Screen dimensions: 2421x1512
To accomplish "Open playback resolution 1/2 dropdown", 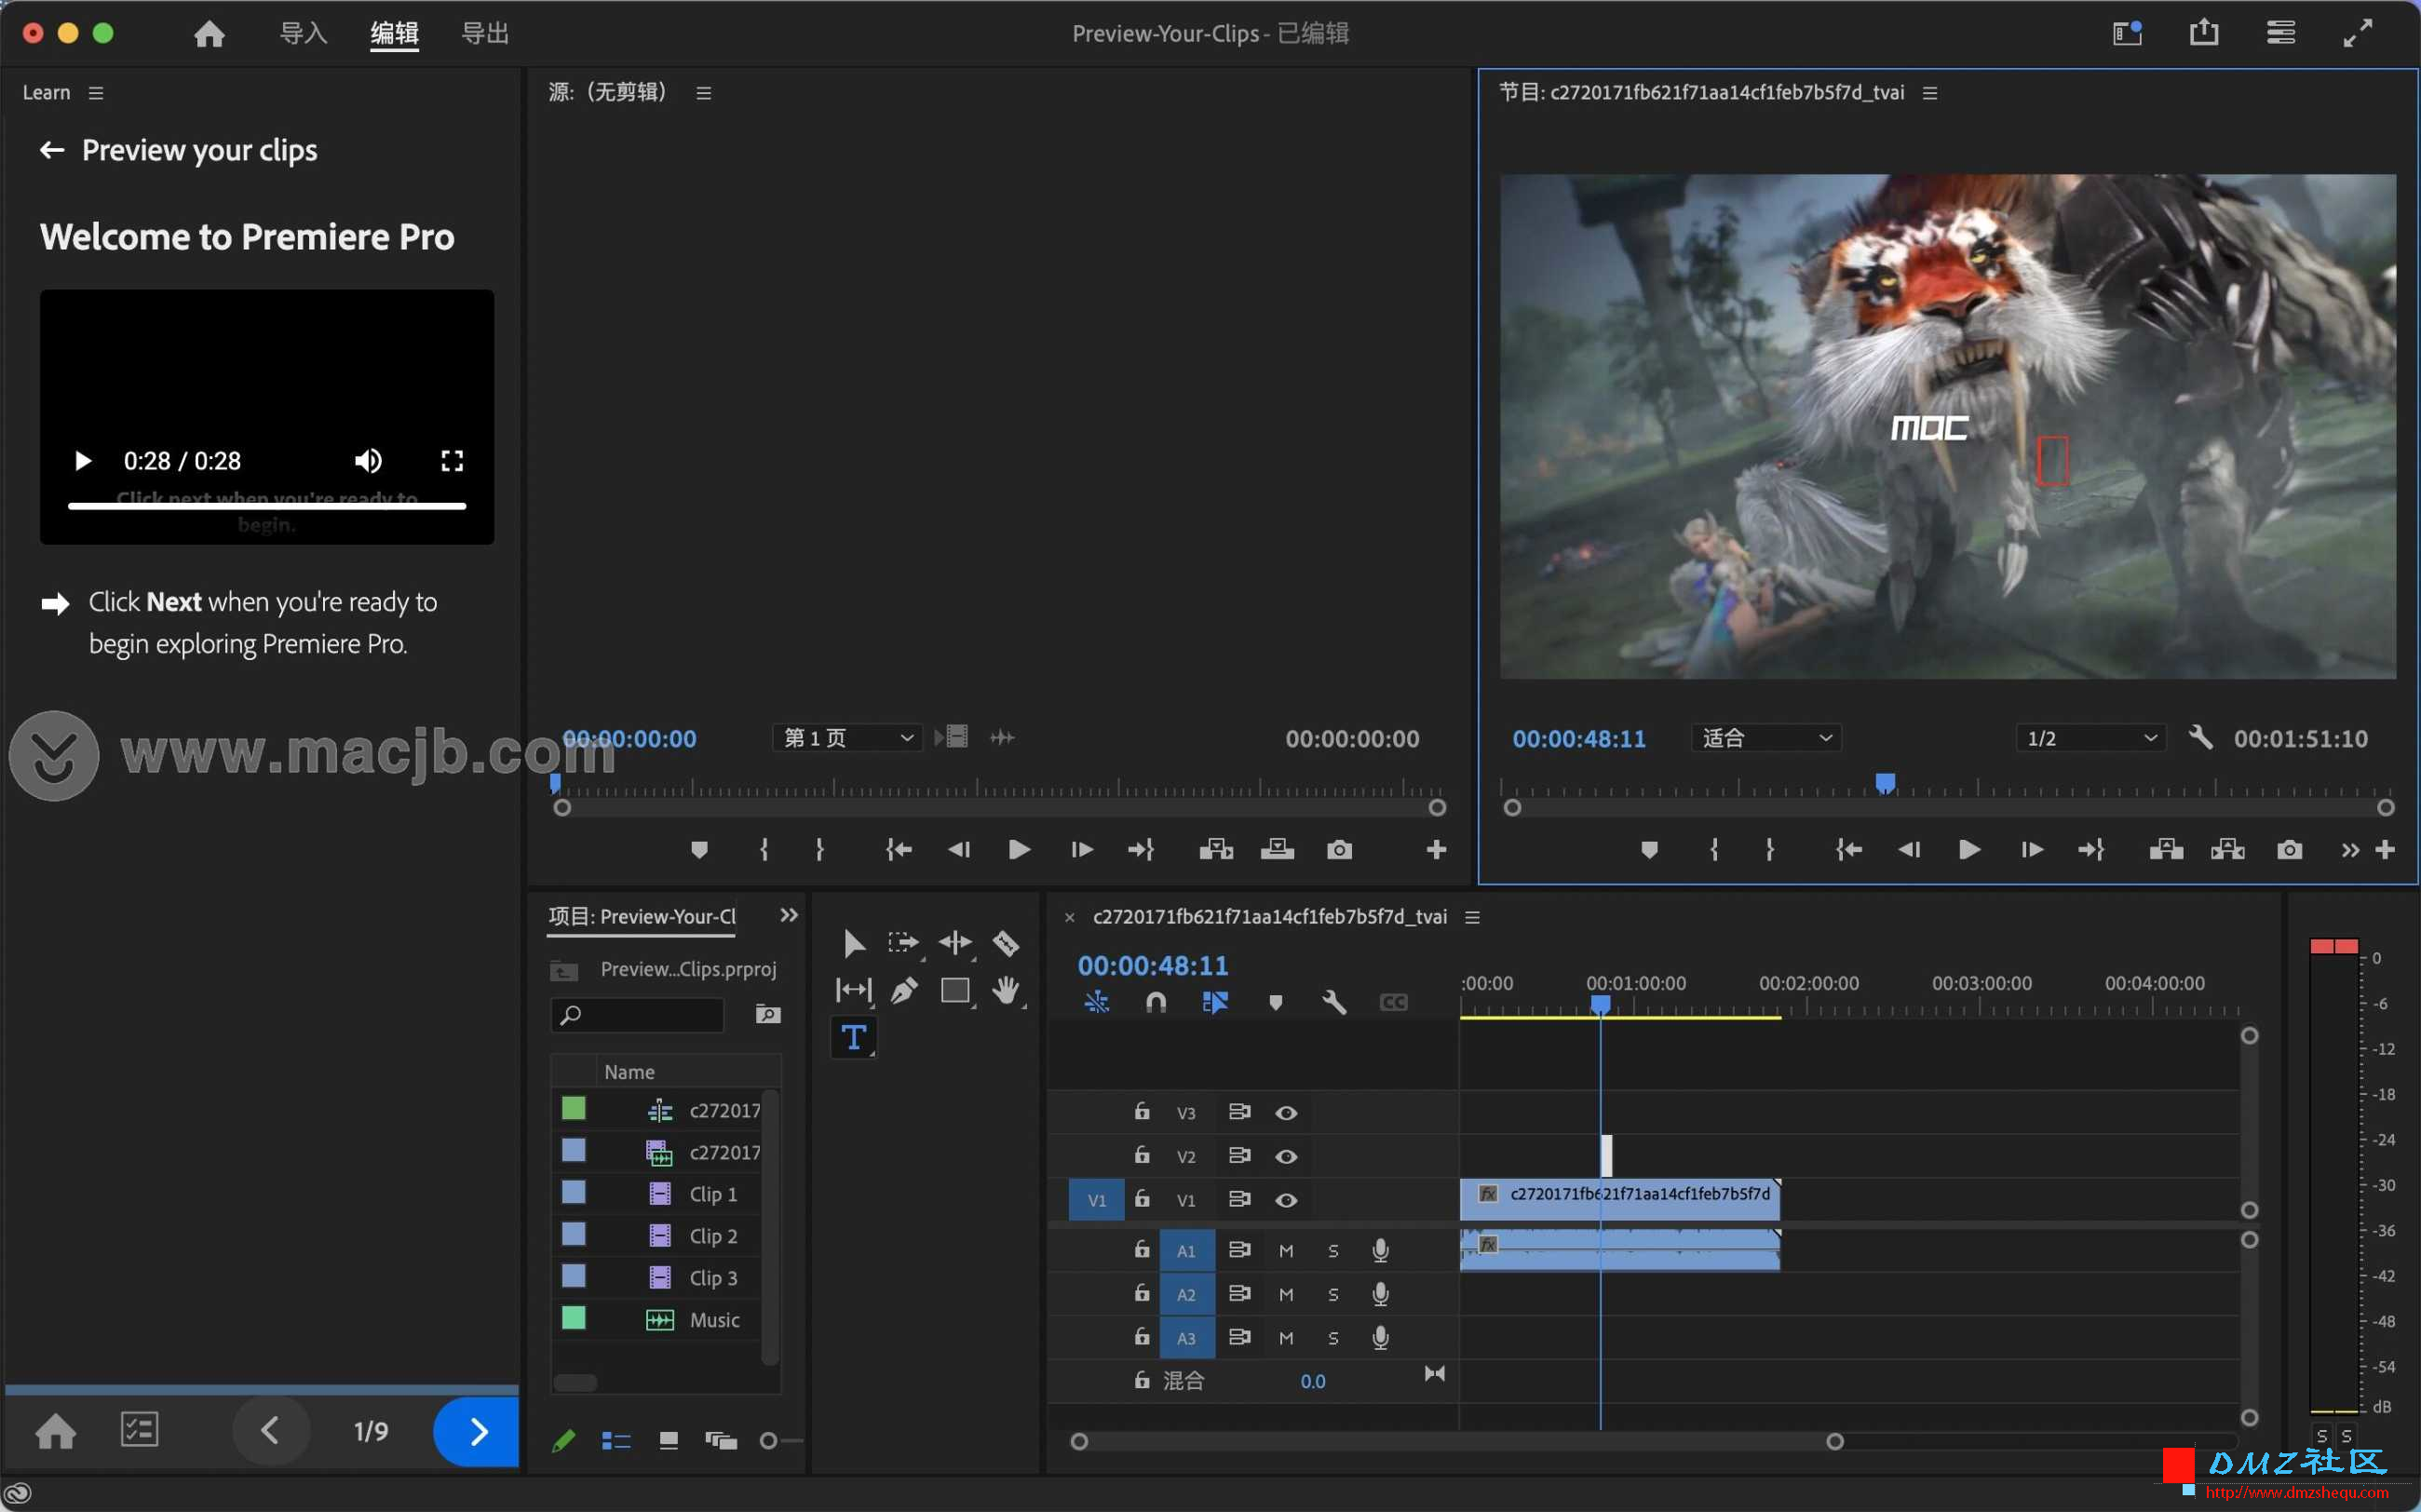I will [x=2090, y=738].
